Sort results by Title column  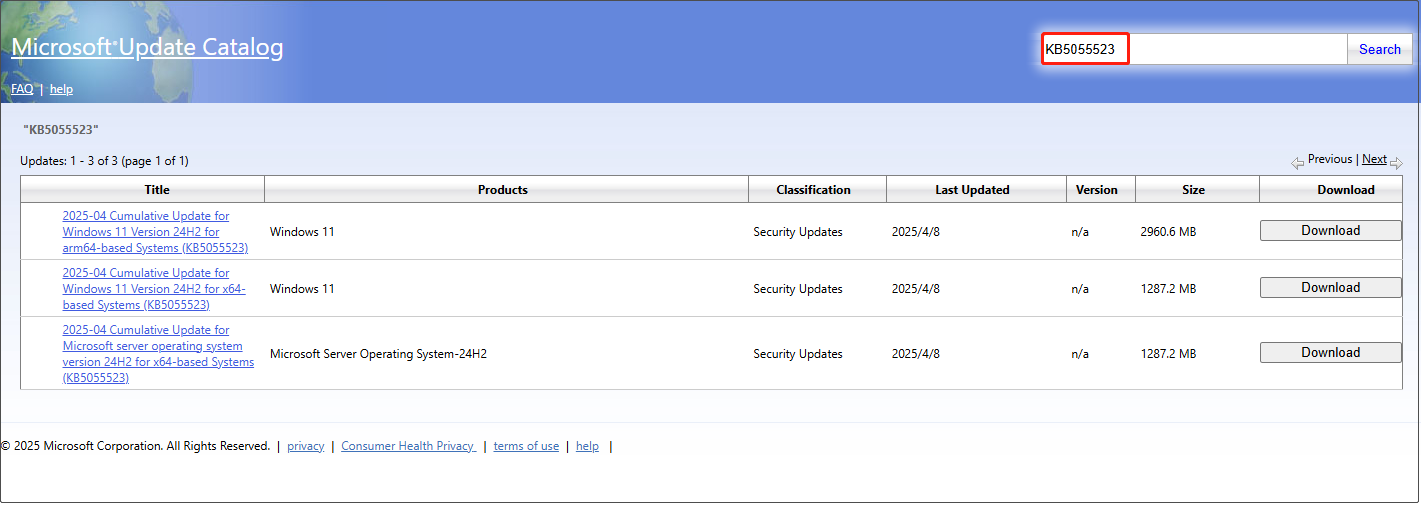click(x=157, y=189)
